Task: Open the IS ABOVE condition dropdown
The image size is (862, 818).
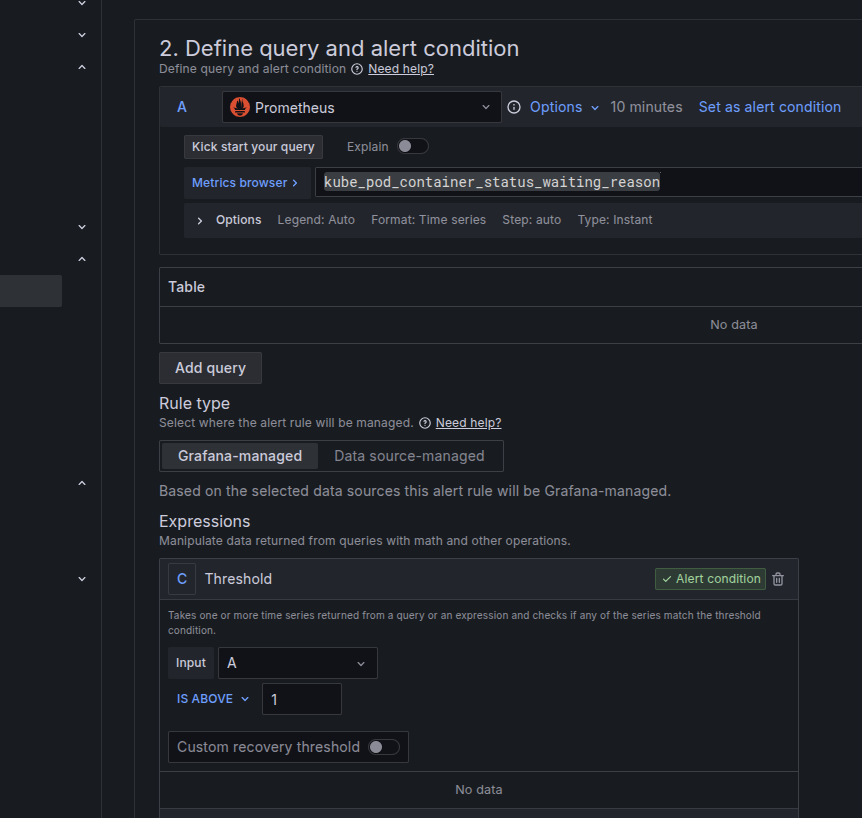Action: 213,699
